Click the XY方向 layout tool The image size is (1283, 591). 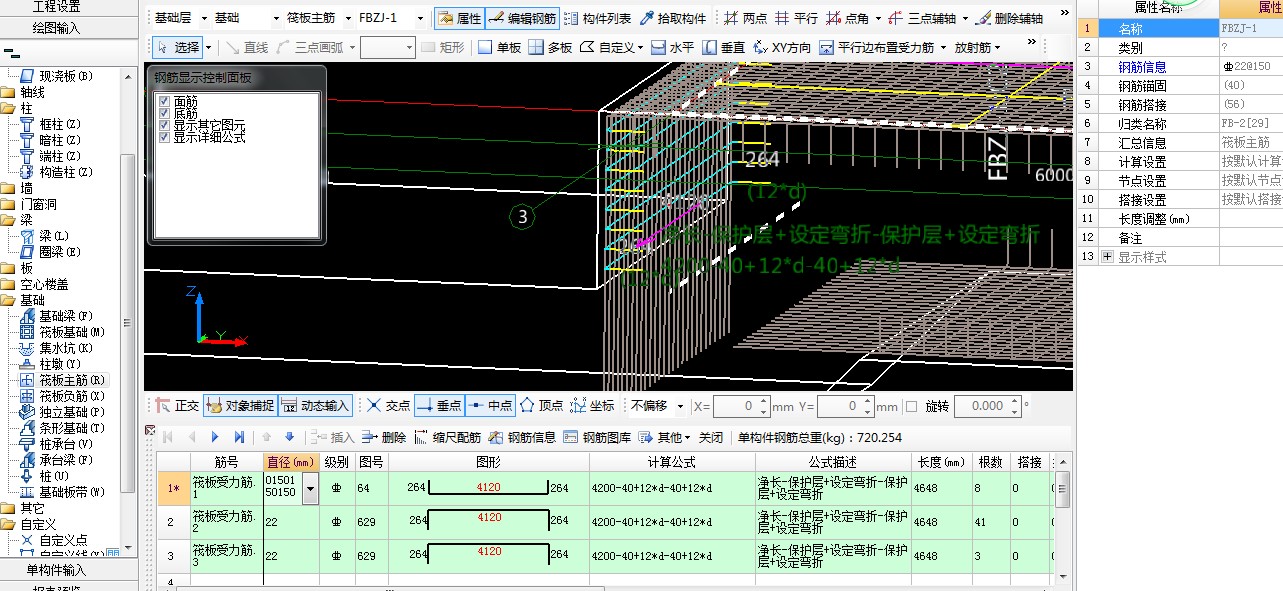coord(782,47)
